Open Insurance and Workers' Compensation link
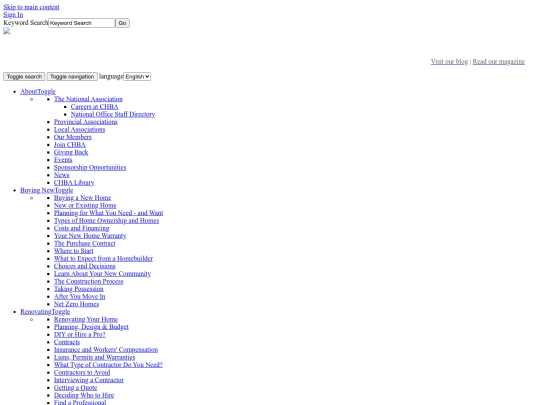This screenshot has height=405, width=540. pos(106,350)
